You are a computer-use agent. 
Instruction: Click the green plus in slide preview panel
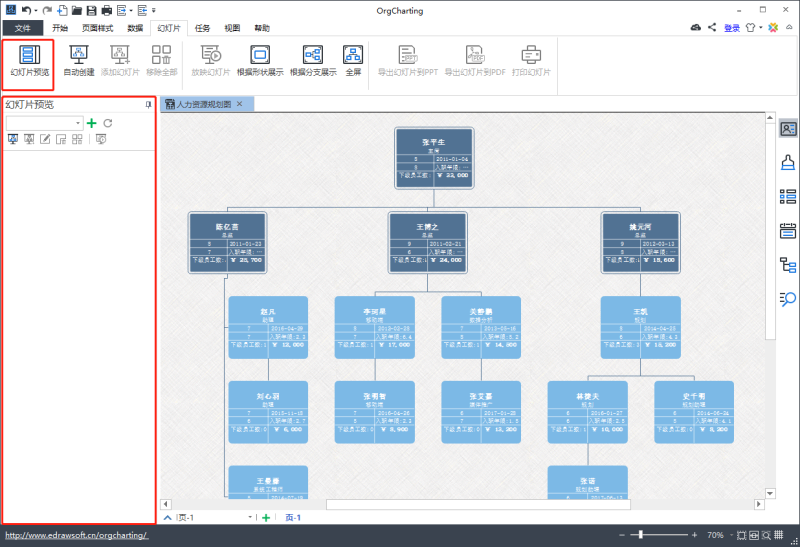92,123
